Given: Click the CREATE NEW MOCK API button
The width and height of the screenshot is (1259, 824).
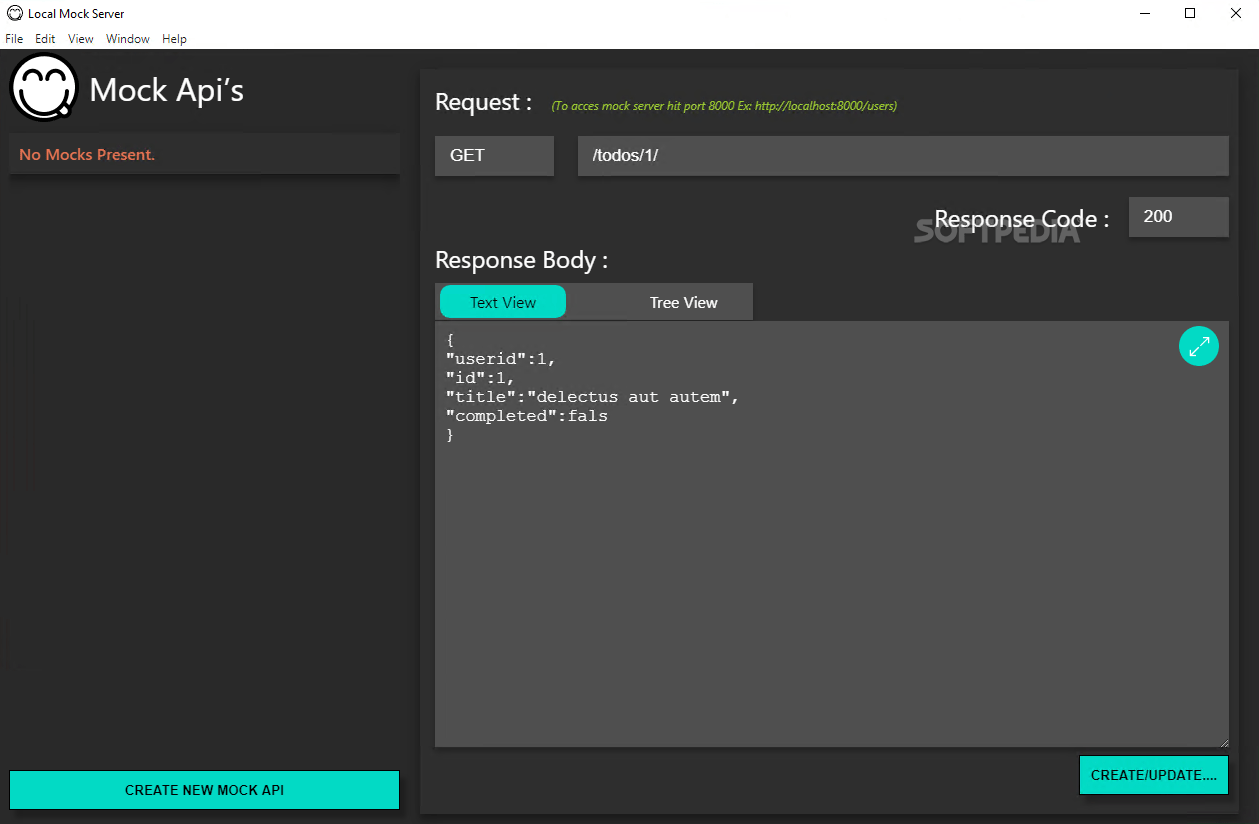Looking at the screenshot, I should pyautogui.click(x=203, y=789).
